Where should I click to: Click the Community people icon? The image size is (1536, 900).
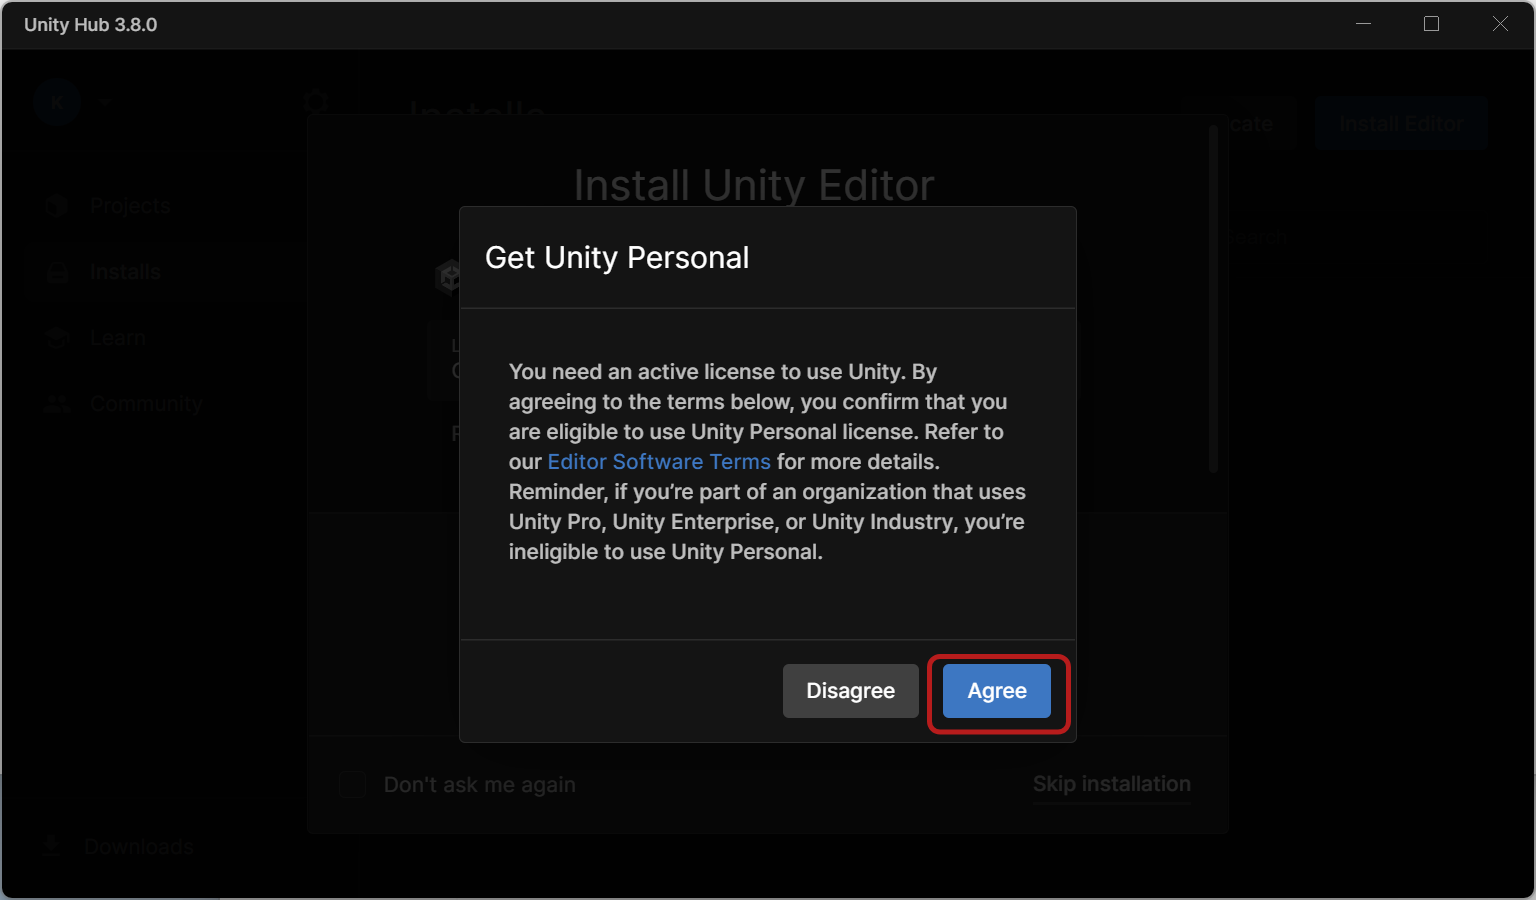pyautogui.click(x=57, y=404)
